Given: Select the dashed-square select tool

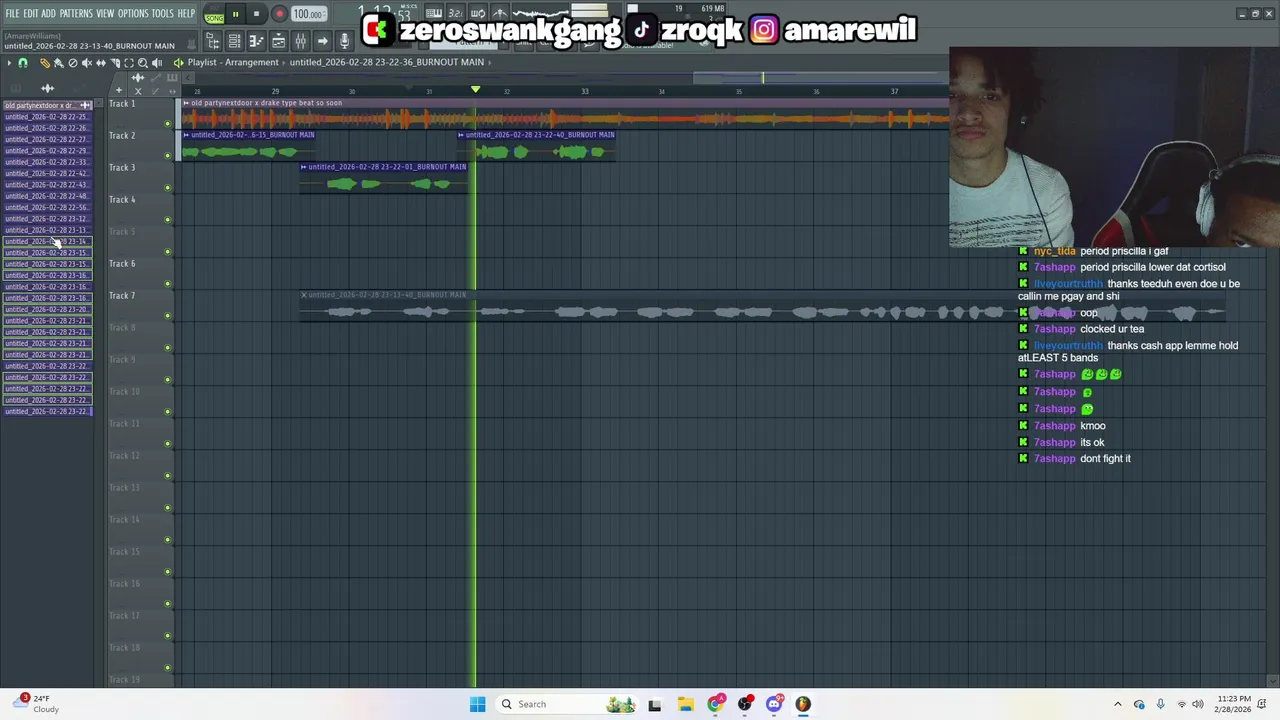Looking at the screenshot, I should pyautogui.click(x=129, y=62).
